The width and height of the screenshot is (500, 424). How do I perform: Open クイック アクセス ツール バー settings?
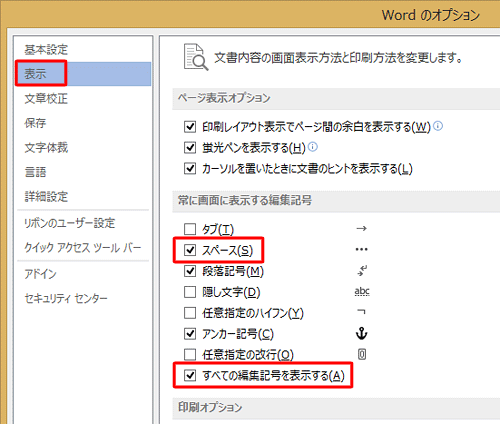tap(82, 248)
